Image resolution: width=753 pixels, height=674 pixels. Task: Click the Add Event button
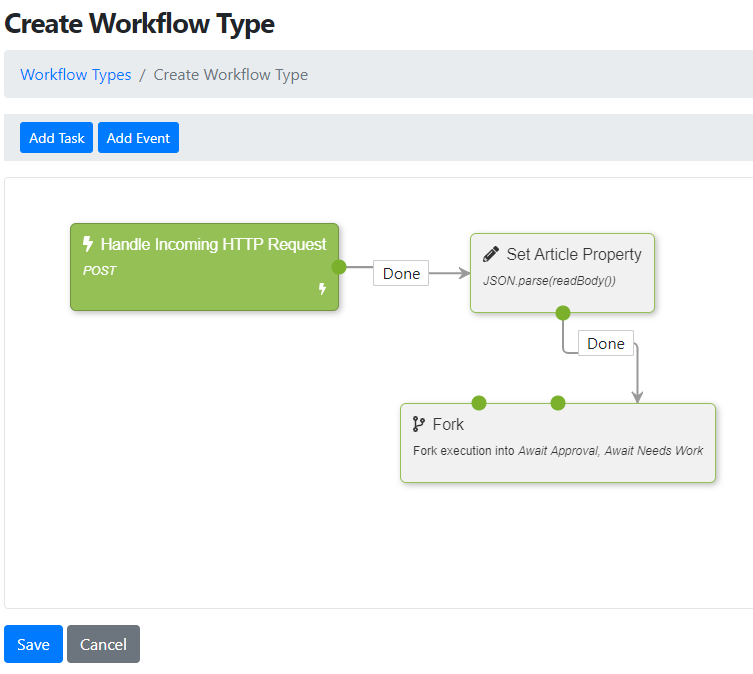[138, 137]
